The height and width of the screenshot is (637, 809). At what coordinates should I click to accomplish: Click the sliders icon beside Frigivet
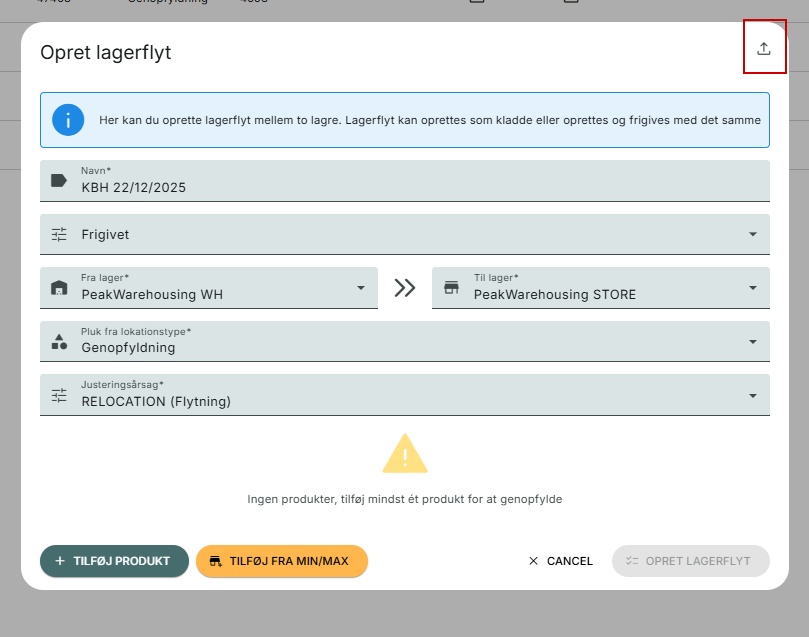coord(59,234)
